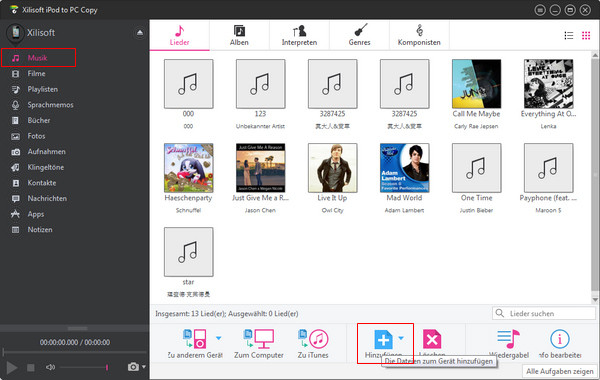Stop playback with the stop button

[x=31, y=367]
